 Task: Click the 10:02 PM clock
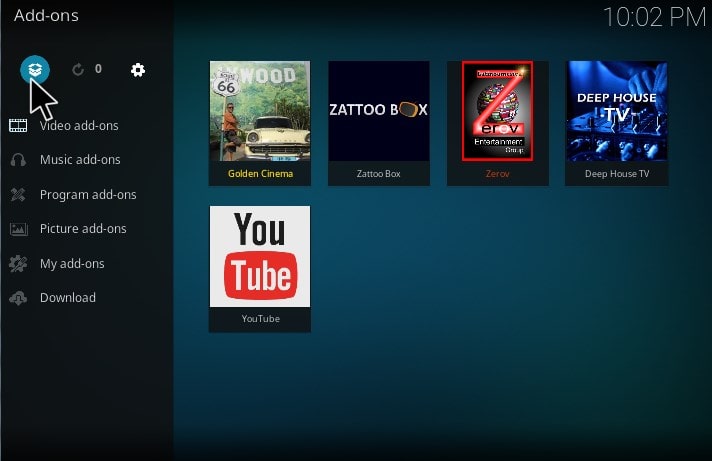[x=654, y=17]
